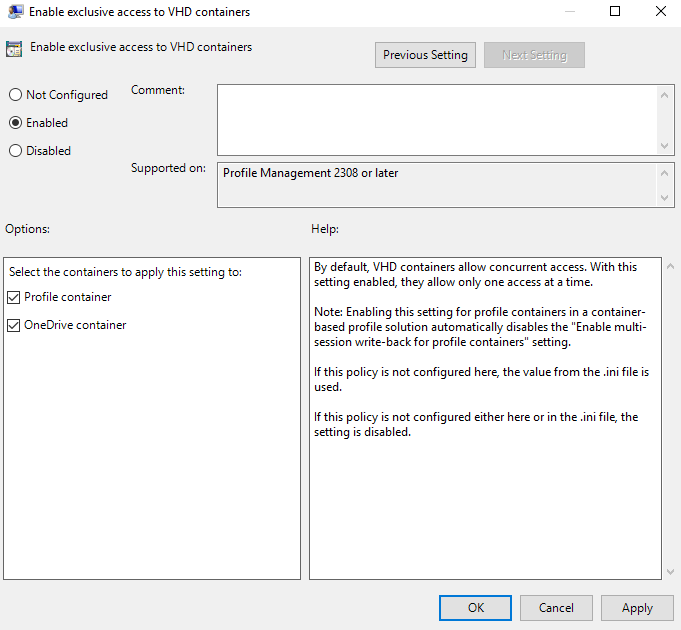Click the Comment box scroll down arrow
Screen dimensions: 681x630
click(667, 146)
